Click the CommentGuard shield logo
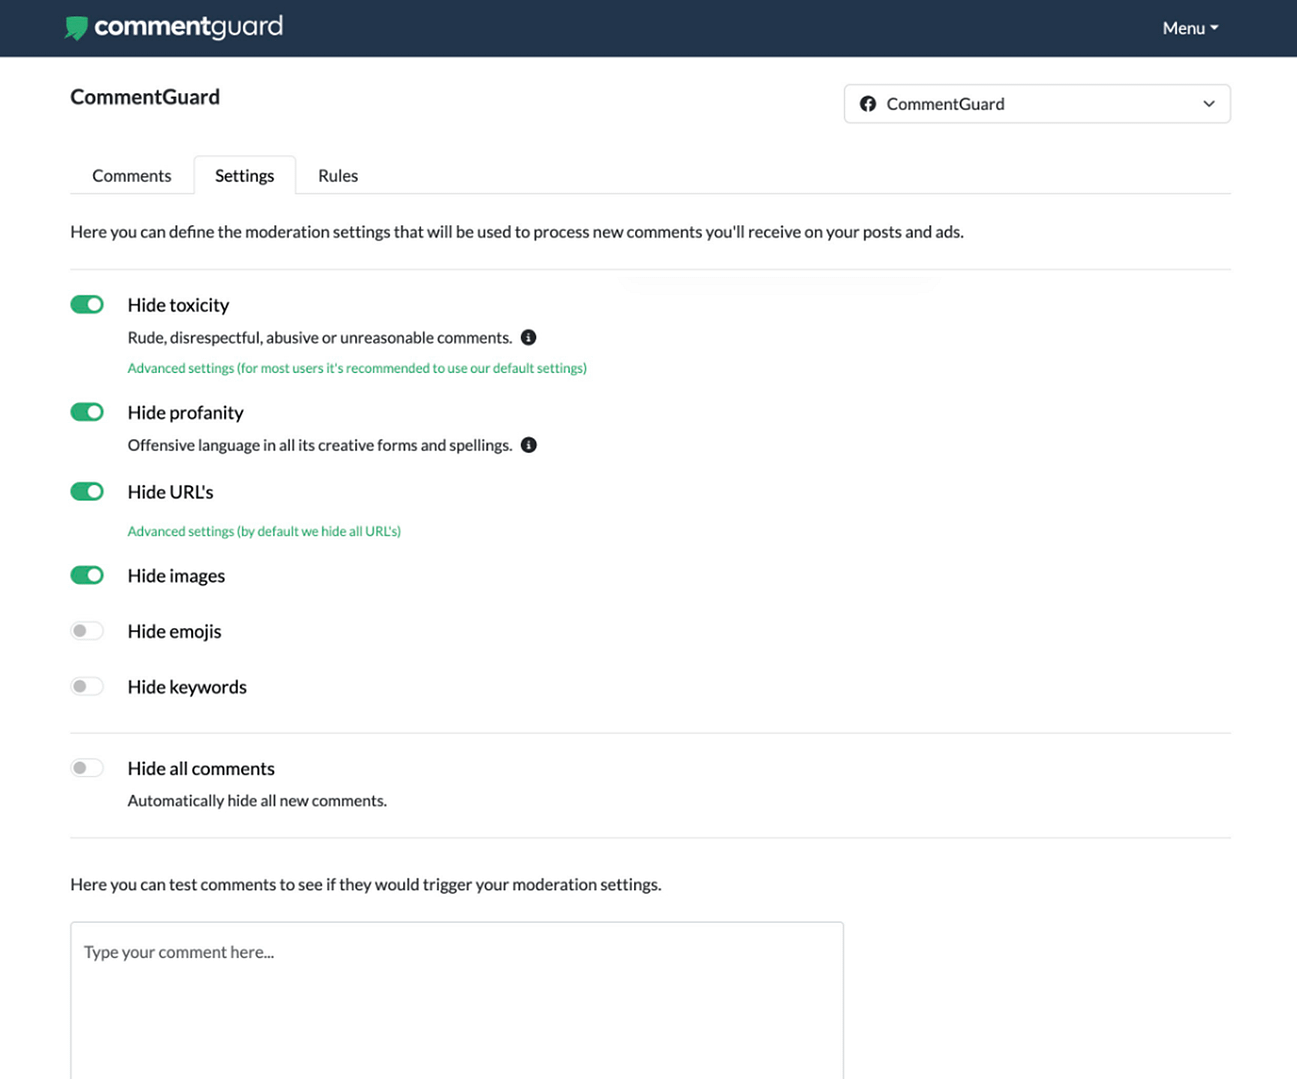 click(x=75, y=28)
